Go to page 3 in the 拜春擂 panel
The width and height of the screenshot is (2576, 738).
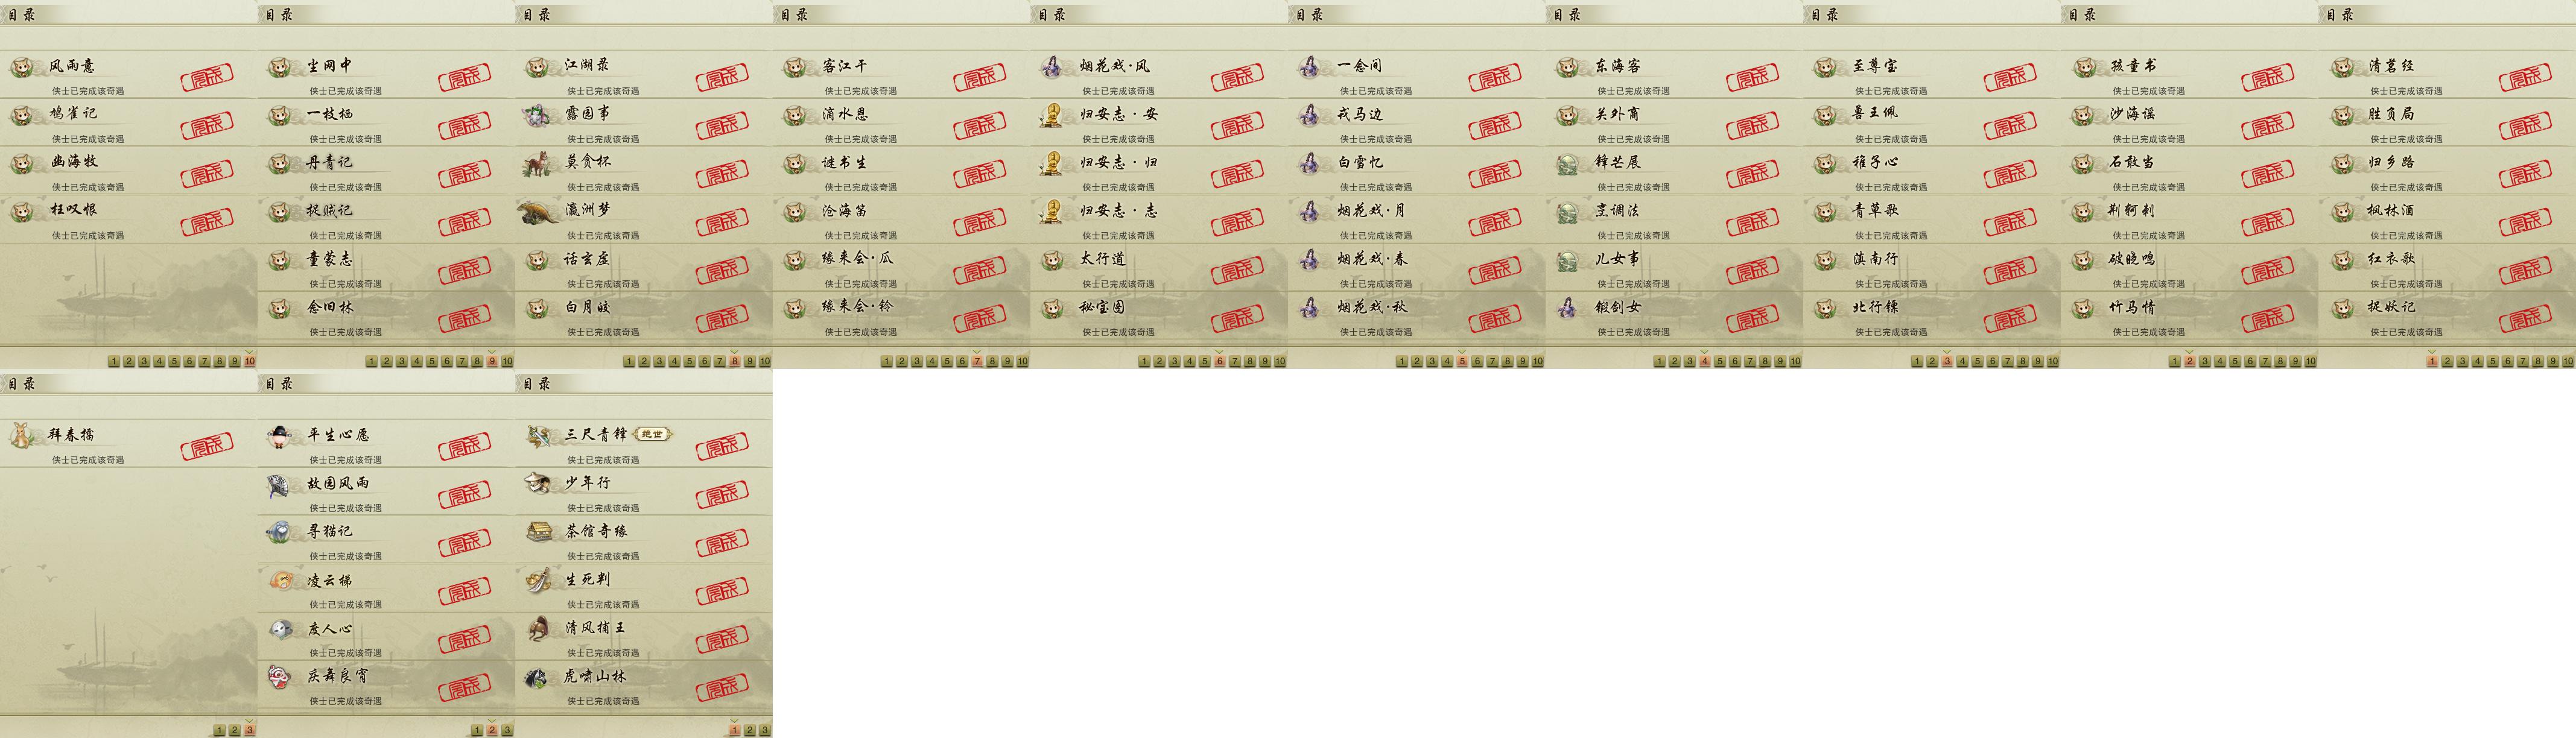(x=250, y=730)
